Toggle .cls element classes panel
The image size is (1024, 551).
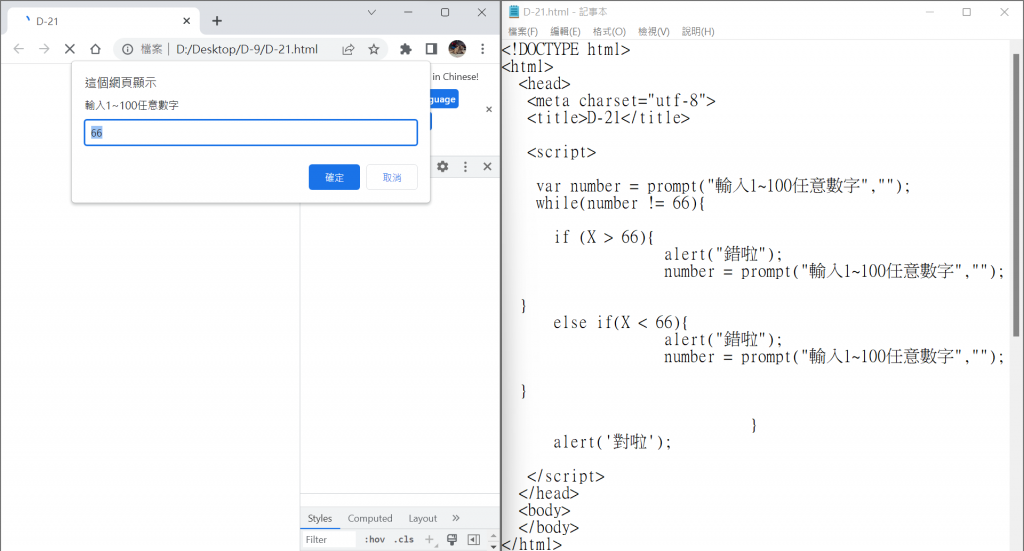coord(404,540)
